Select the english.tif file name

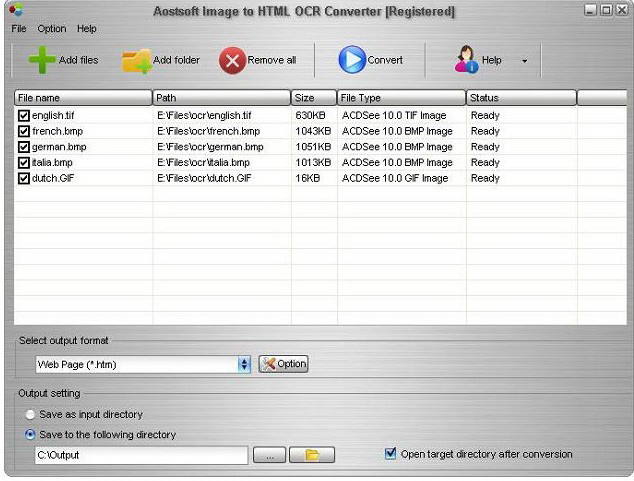click(x=53, y=116)
